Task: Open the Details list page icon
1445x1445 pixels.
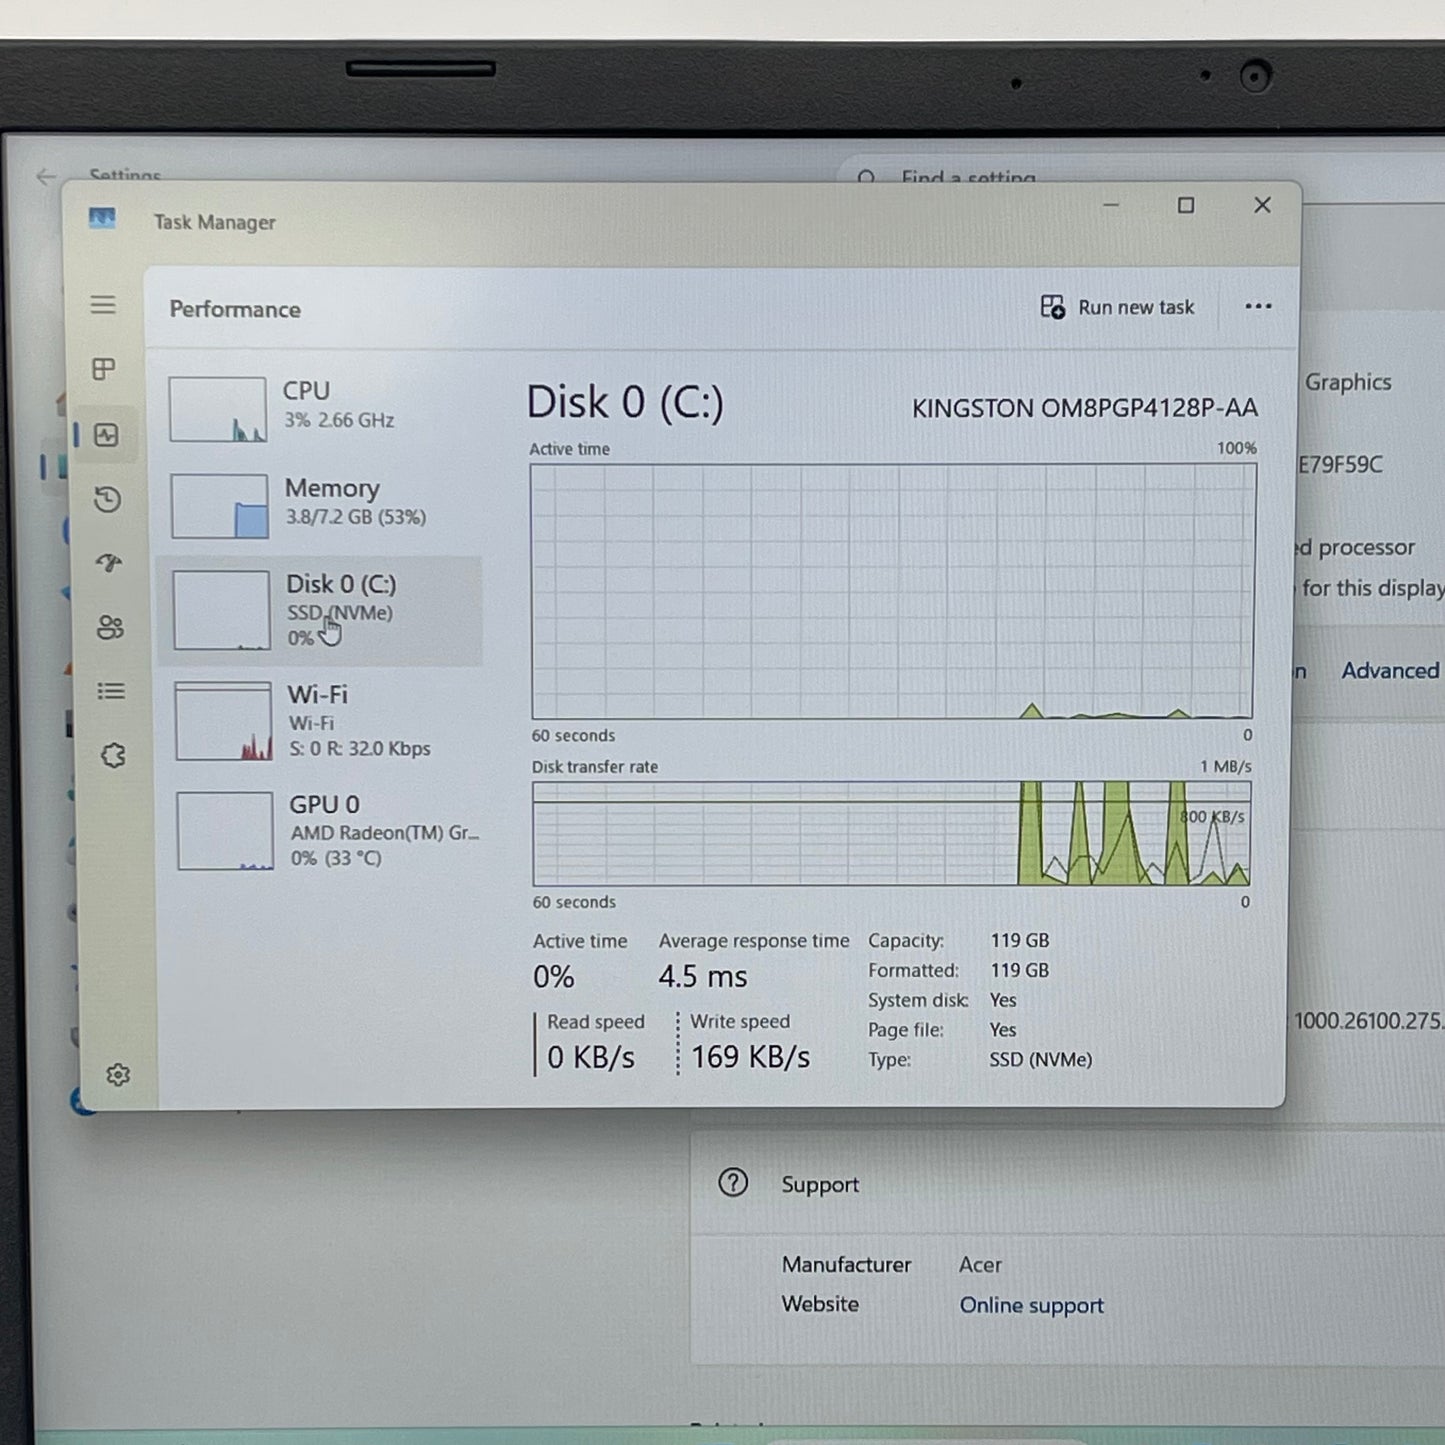Action: (111, 691)
